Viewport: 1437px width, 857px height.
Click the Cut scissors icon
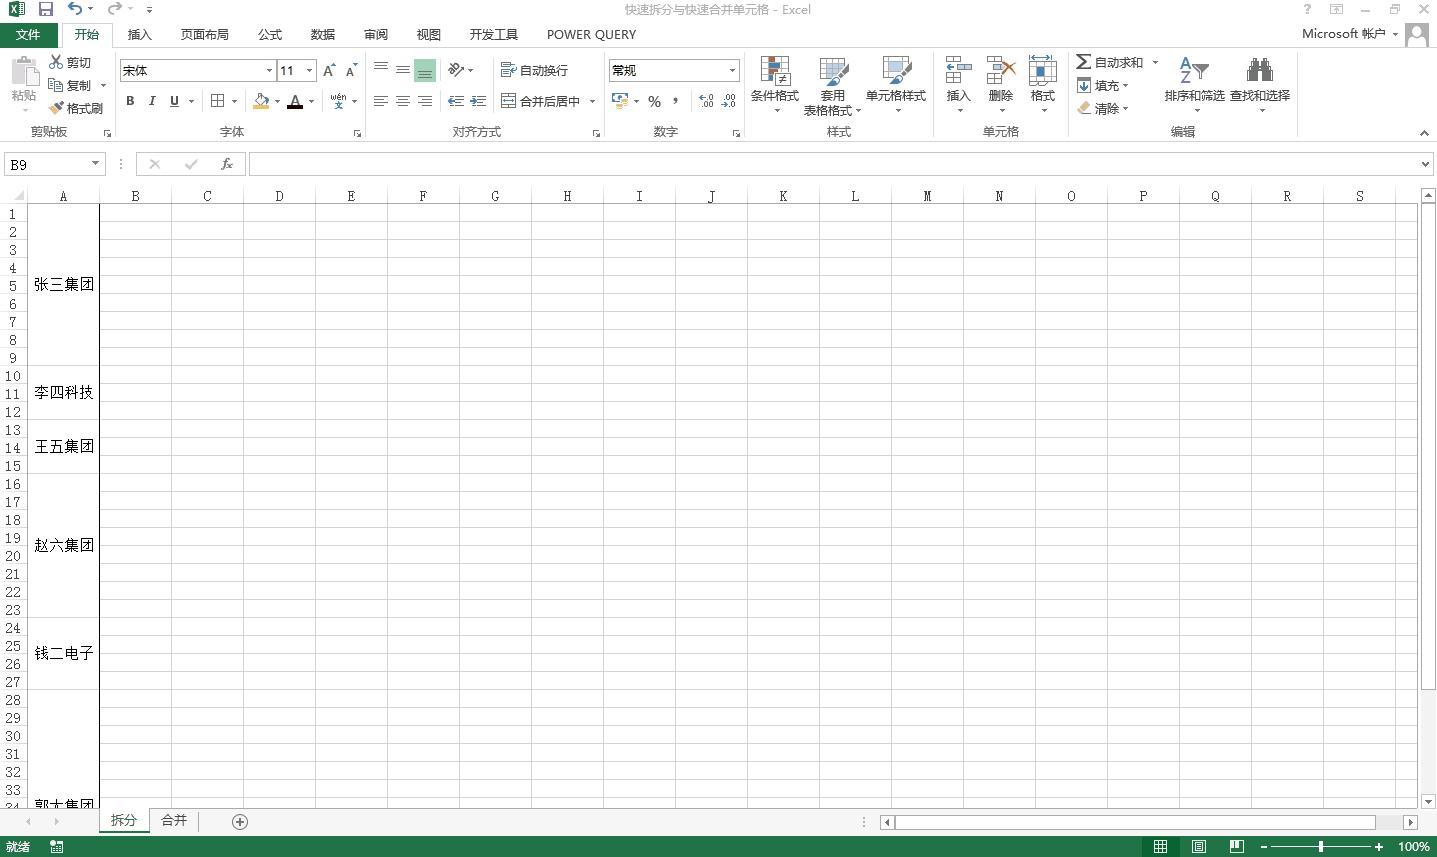point(56,62)
